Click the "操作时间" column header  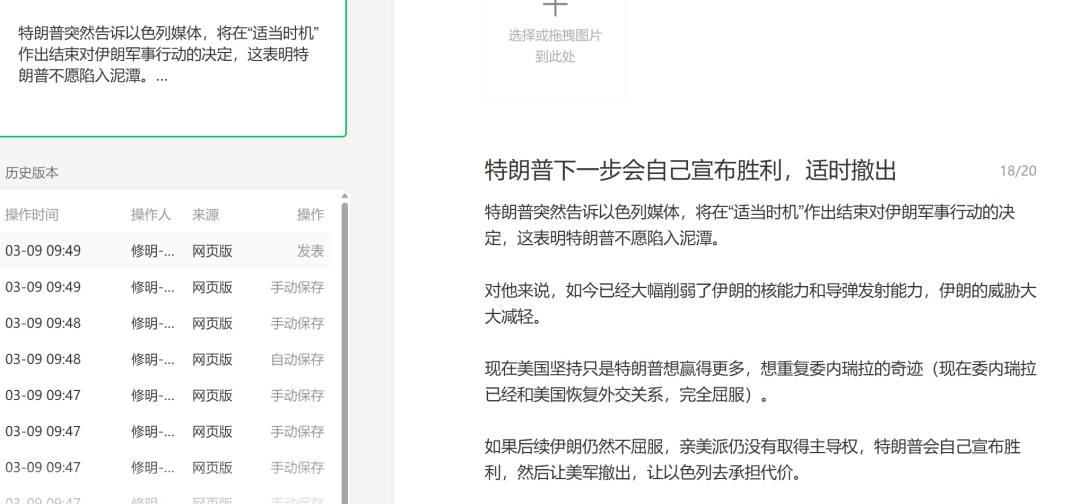click(x=32, y=215)
